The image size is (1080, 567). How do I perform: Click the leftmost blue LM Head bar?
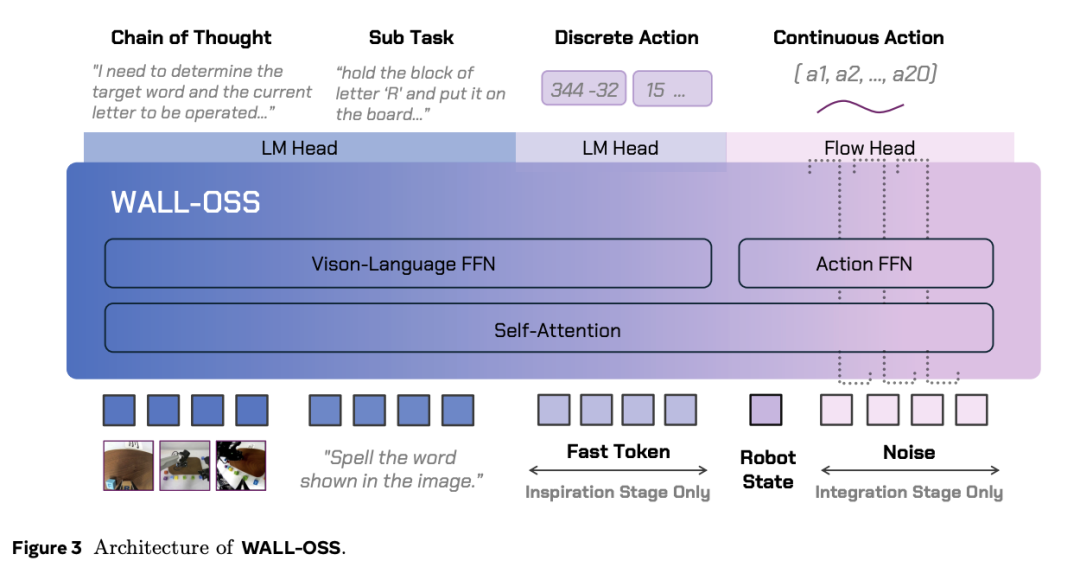click(x=299, y=148)
